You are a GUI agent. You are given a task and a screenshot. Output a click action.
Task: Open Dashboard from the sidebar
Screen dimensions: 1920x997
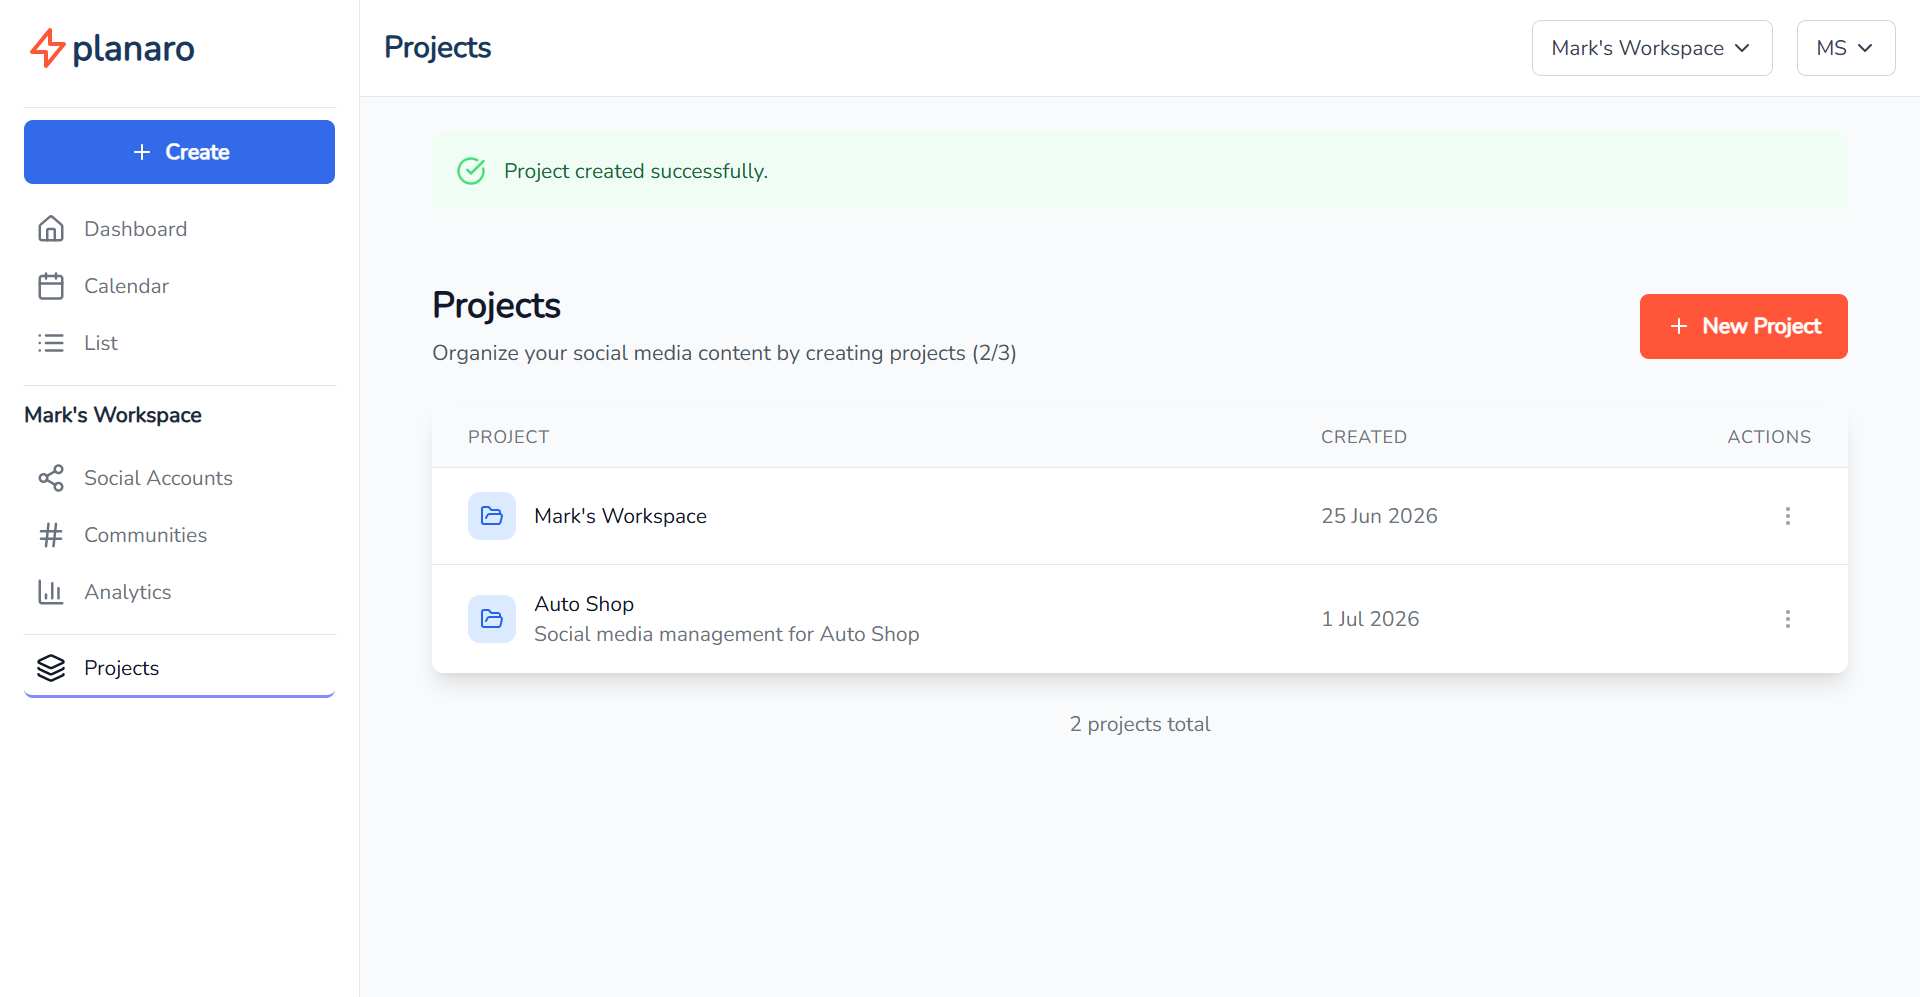180,229
